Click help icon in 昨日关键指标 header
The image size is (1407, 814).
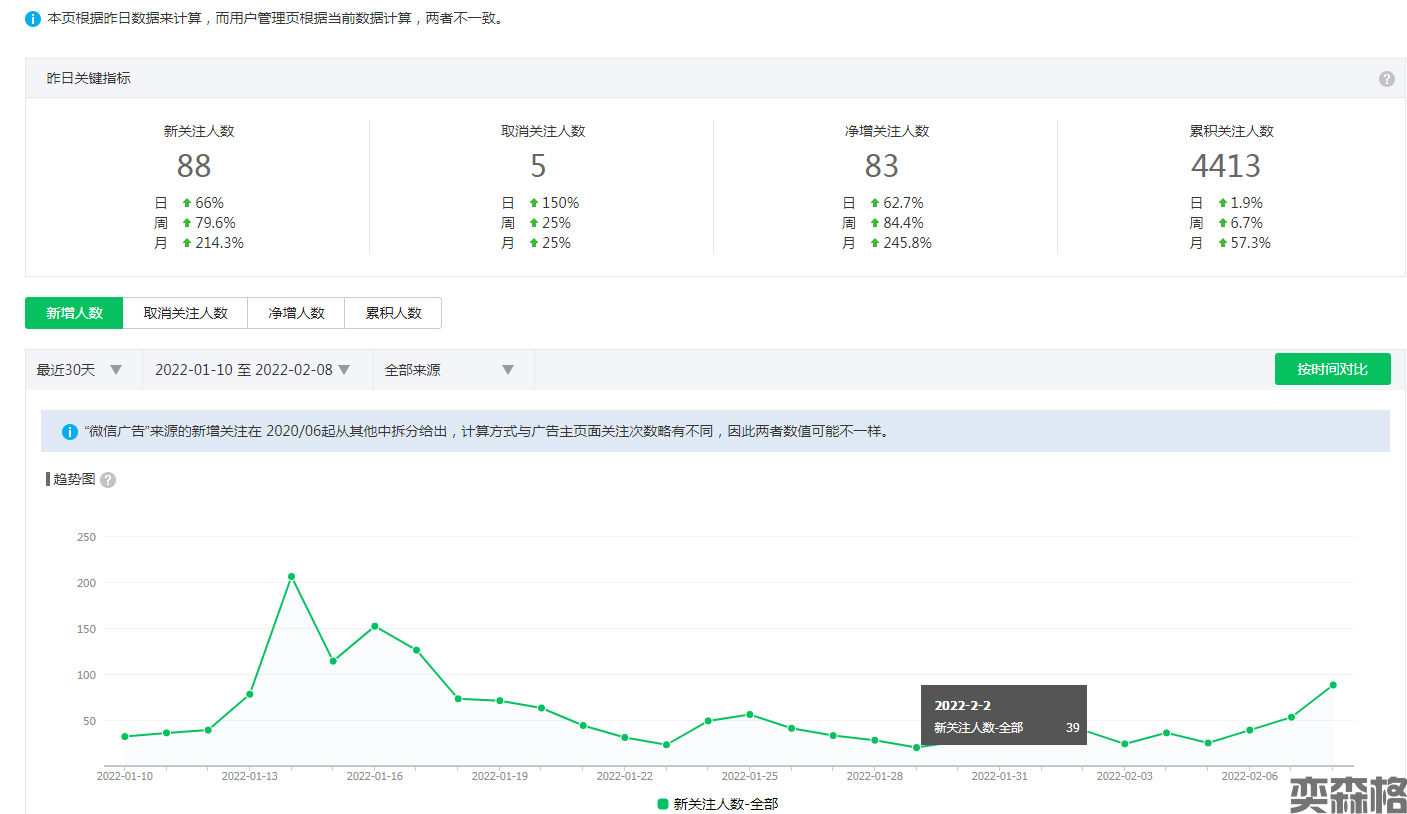click(1386, 79)
